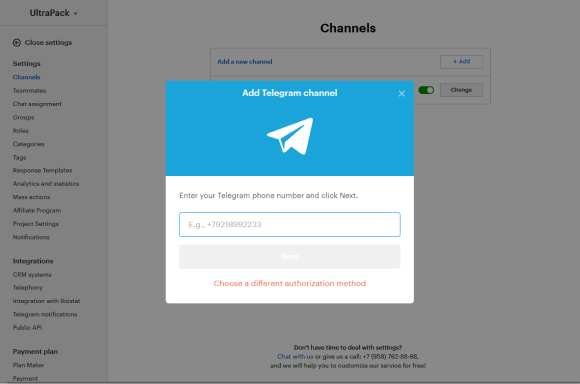
Task: Click the + Add channel button
Action: coord(461,62)
